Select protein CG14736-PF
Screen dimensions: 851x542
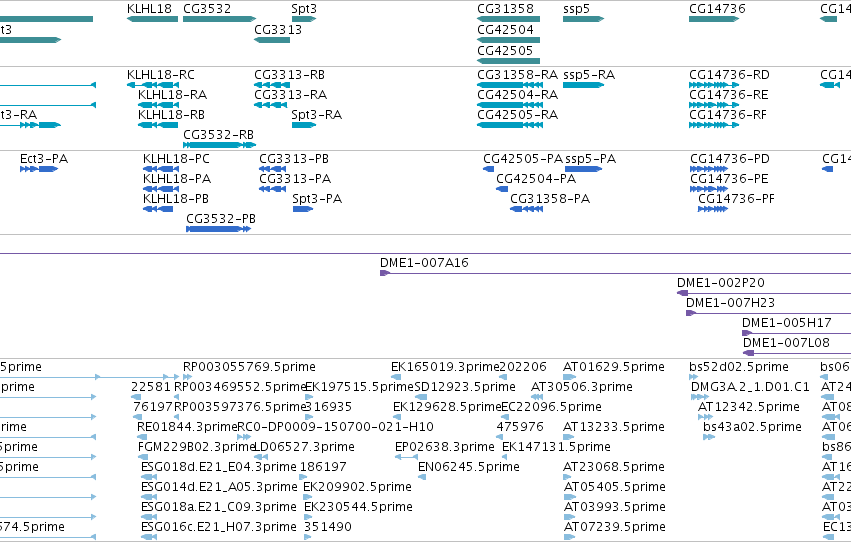point(713,209)
